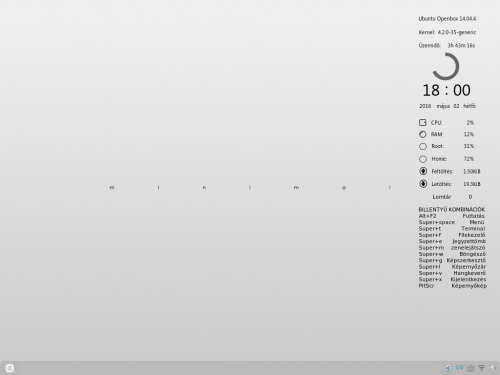Image resolution: width=500 pixels, height=375 pixels.
Task: Click the 'BILLENTYŰ KOMBINÁCIÓK' heading
Action: [452, 209]
